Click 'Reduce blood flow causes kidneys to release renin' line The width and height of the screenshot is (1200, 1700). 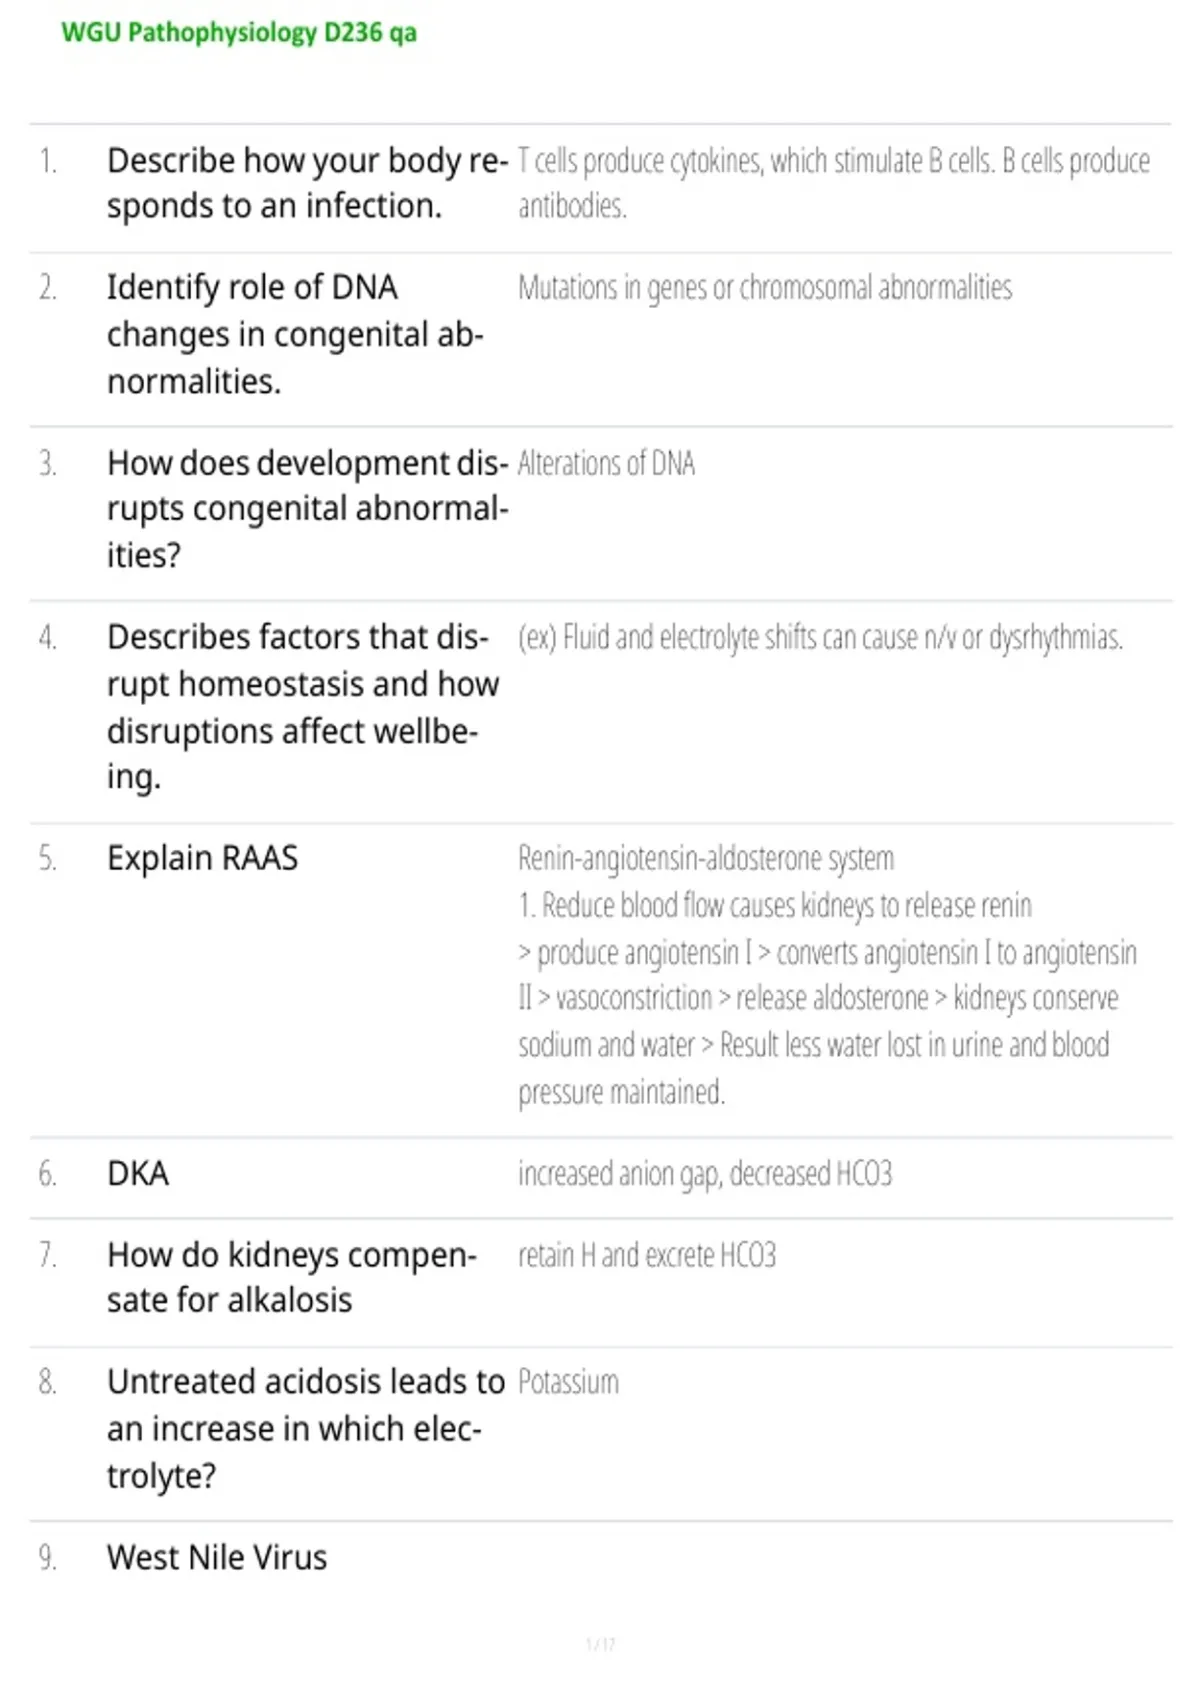click(775, 906)
